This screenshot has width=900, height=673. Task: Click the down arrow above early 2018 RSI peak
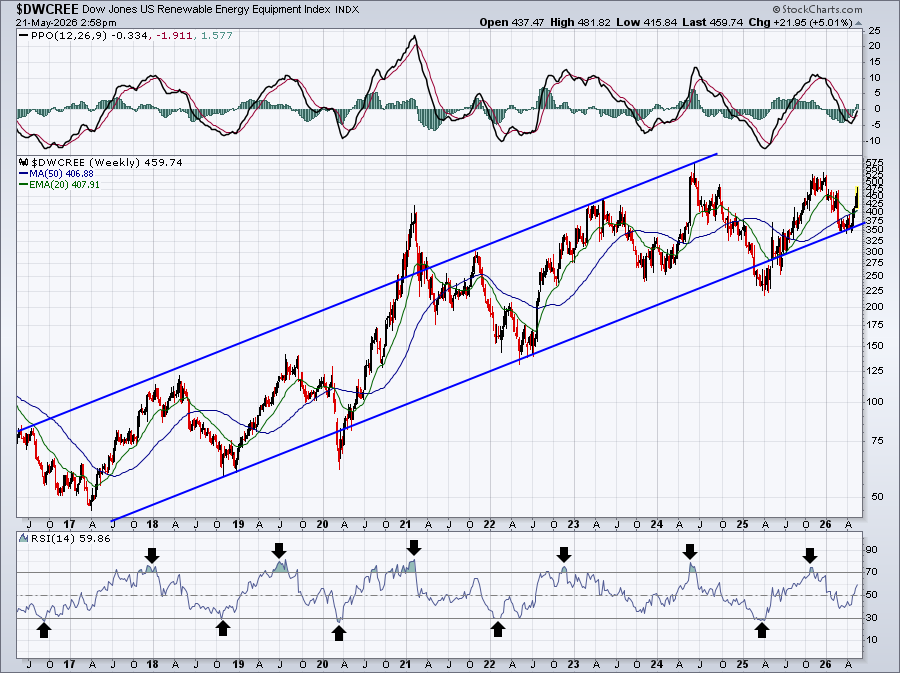point(152,555)
